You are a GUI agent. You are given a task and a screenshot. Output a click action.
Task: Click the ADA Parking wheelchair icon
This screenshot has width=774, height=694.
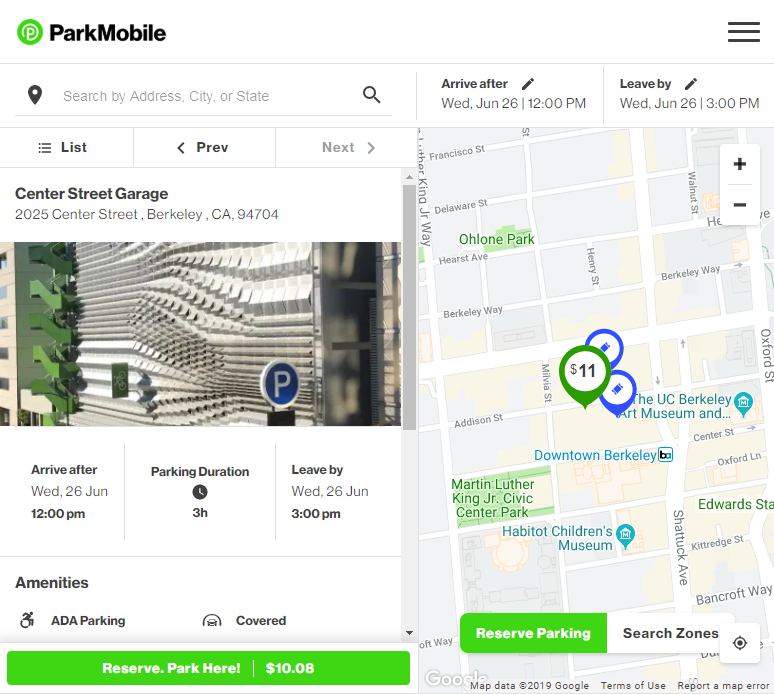pyautogui.click(x=27, y=620)
